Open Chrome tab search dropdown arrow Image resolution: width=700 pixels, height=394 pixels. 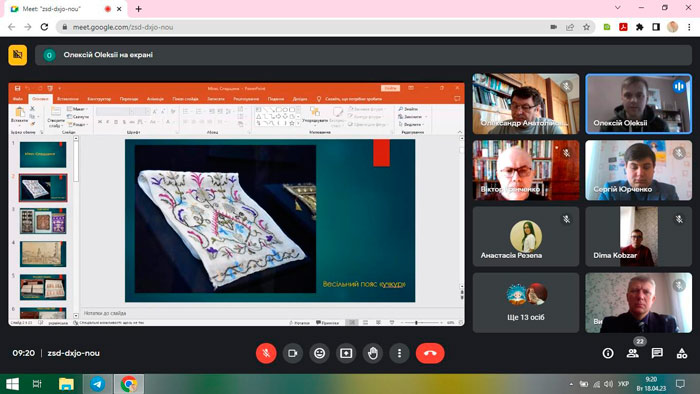click(617, 8)
